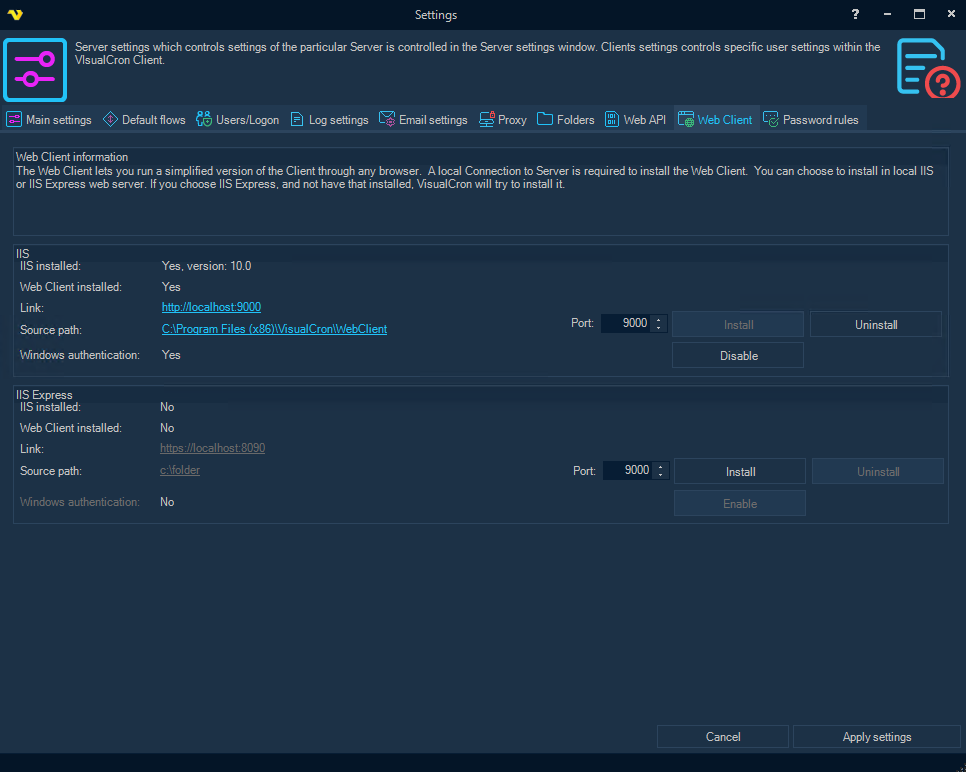Disable Windows authentication for IIS
This screenshot has width=966, height=772.
point(738,356)
